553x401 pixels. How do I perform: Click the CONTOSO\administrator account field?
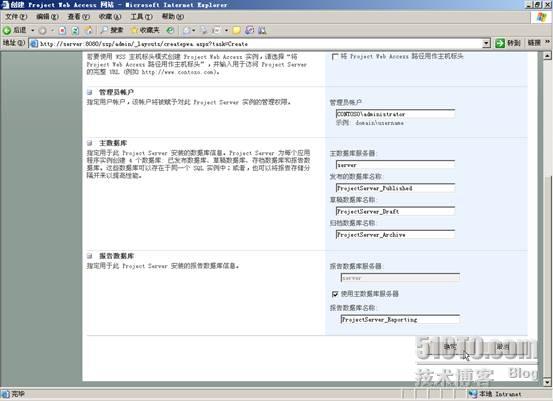click(395, 114)
